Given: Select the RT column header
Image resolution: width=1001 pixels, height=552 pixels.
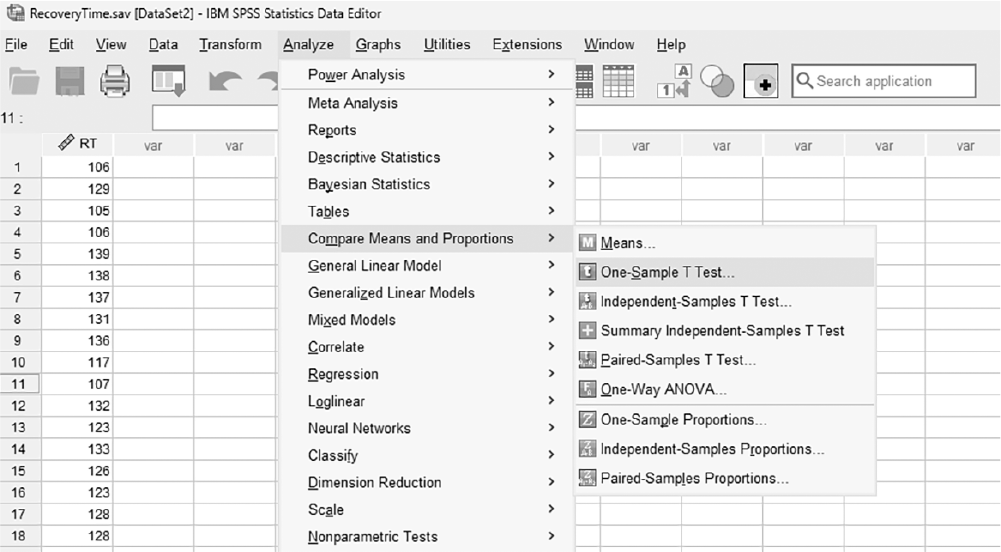Looking at the screenshot, I should pyautogui.click(x=77, y=144).
